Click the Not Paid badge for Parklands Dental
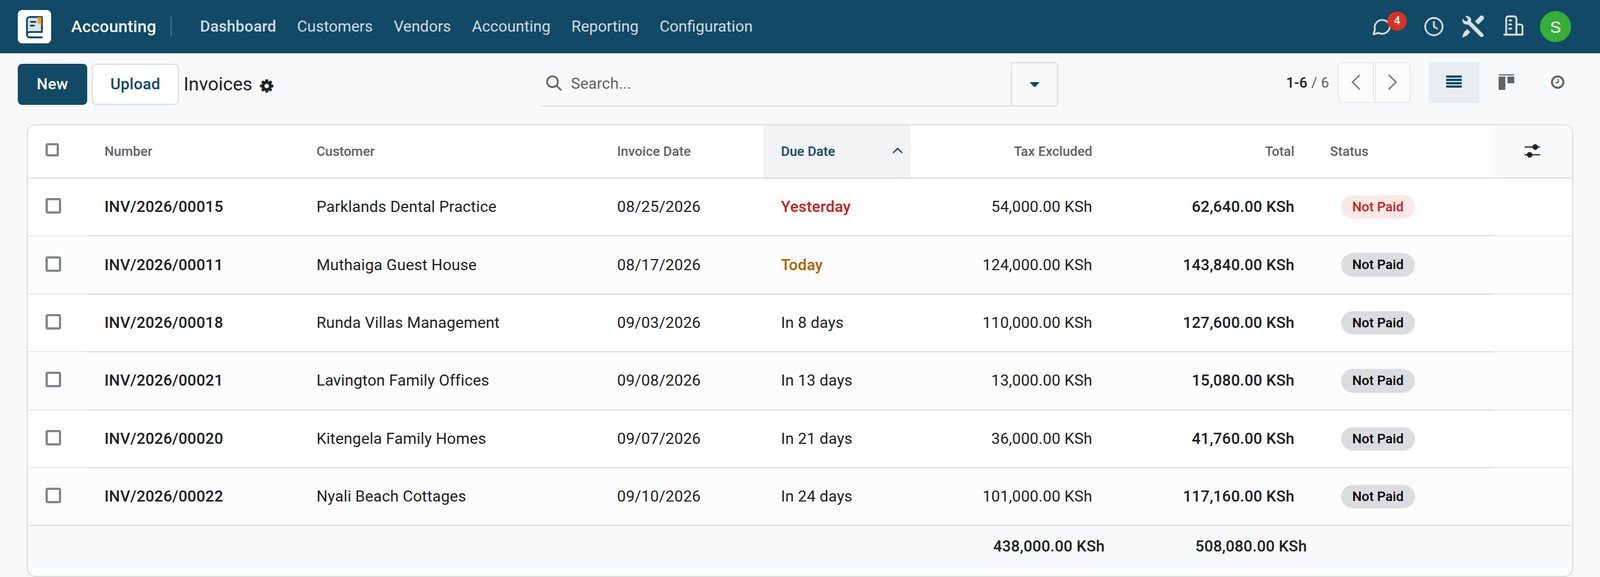This screenshot has height=577, width=1600. point(1377,207)
